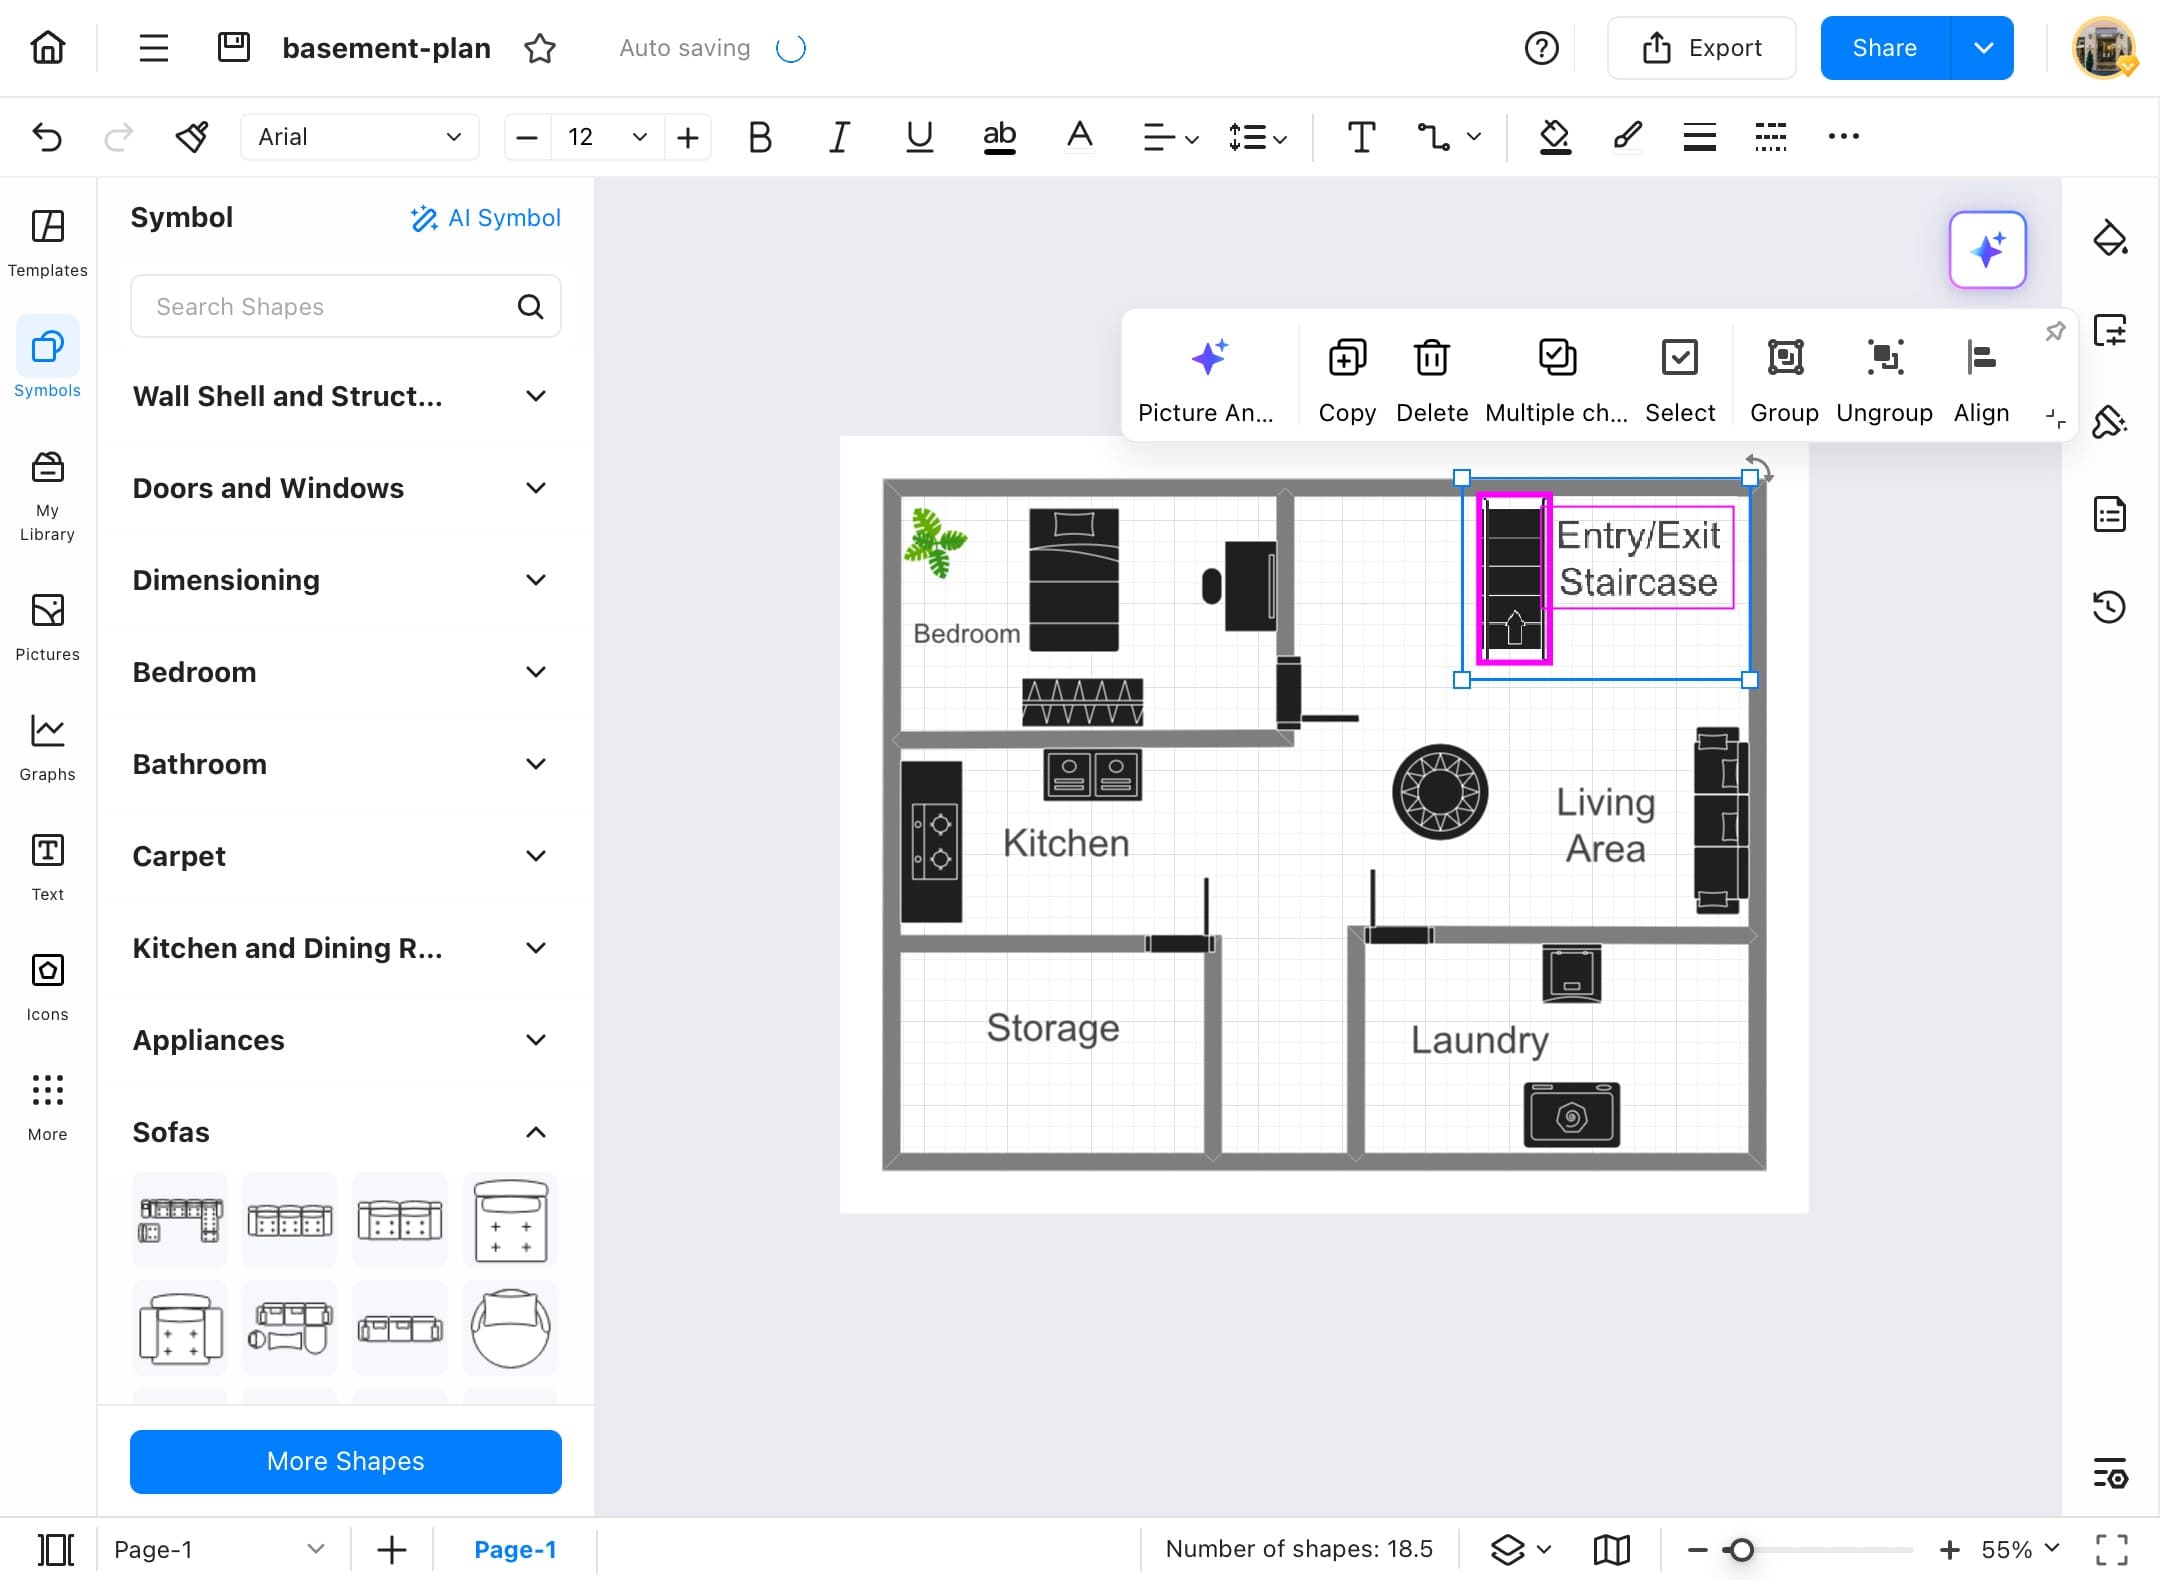This screenshot has height=1580, width=2160.
Task: Switch to the Page-1 tab
Action: point(514,1549)
